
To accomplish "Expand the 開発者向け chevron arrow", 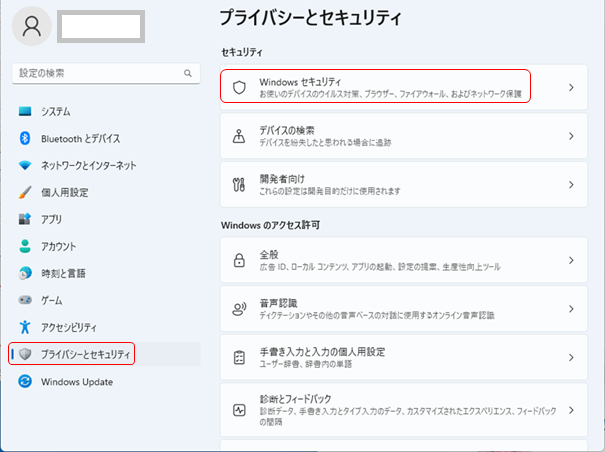I will 571,184.
